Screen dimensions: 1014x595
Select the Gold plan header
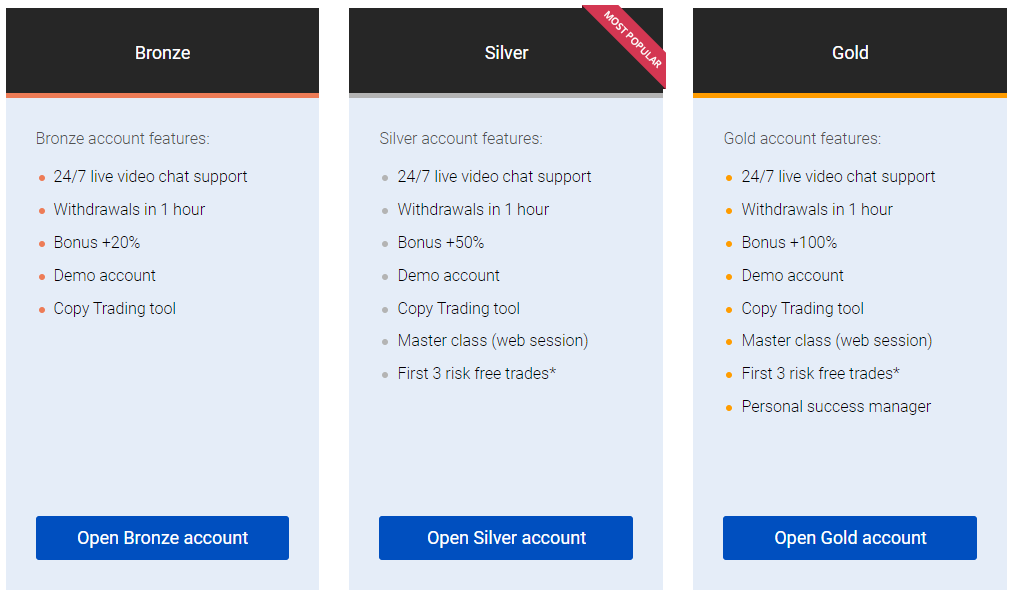point(850,51)
